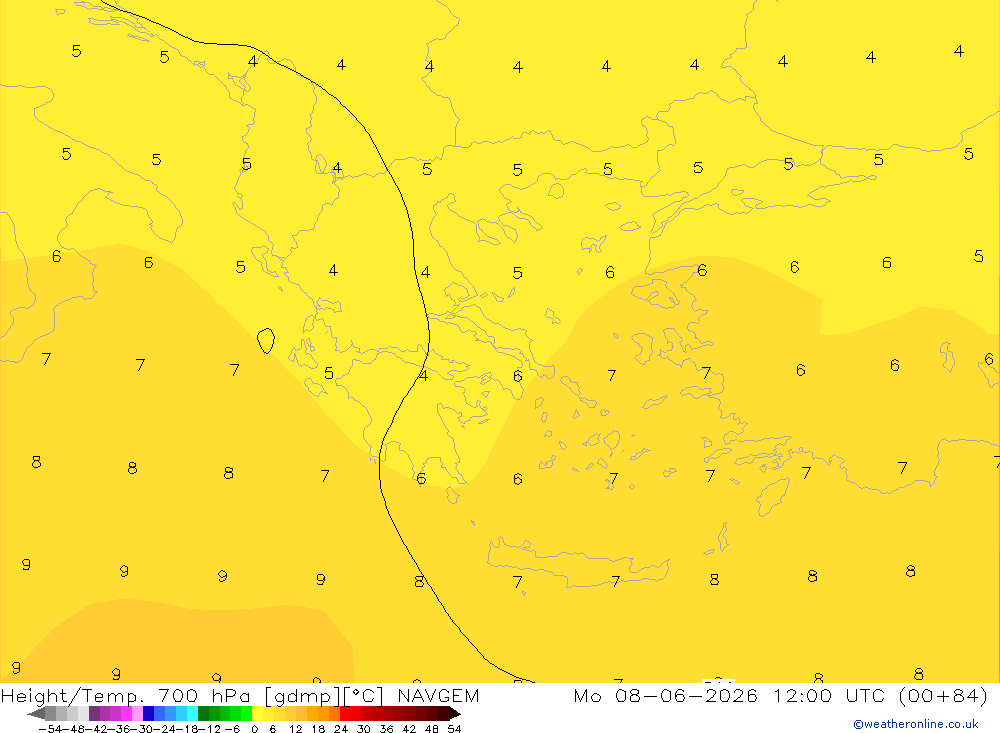Viewport: 1000px width, 733px height.
Task: Click the small closed black contour loop on the map
Action: [x=266, y=341]
